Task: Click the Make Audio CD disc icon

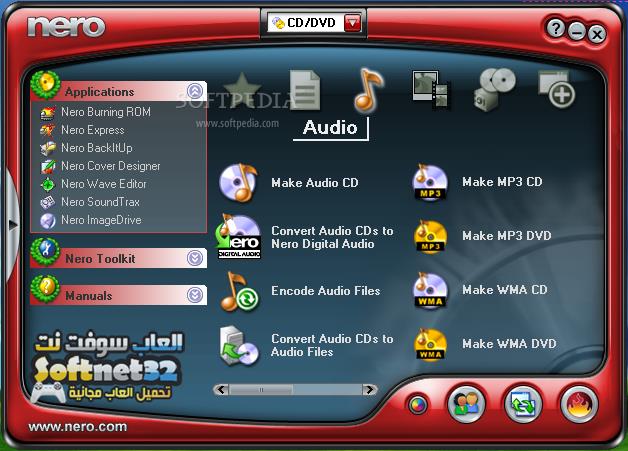Action: coord(239,182)
